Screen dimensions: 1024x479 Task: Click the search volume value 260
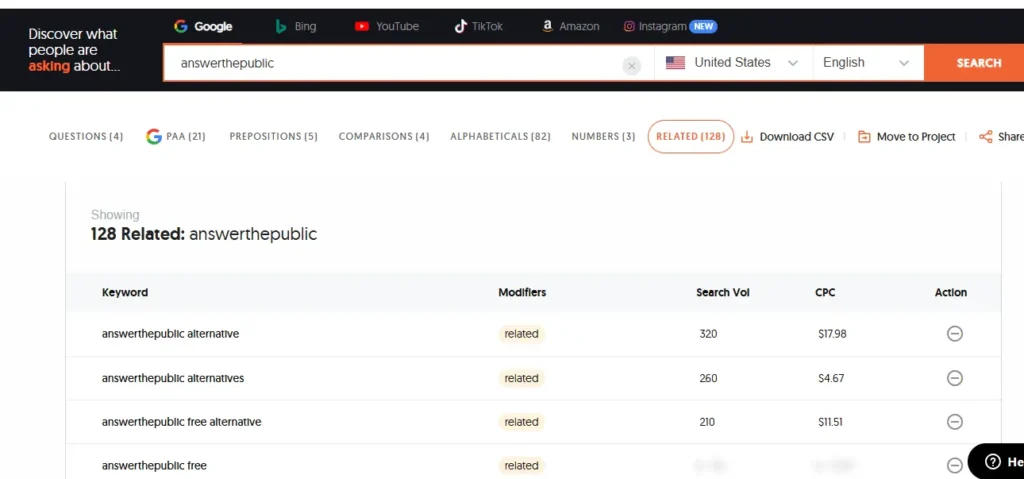[708, 378]
